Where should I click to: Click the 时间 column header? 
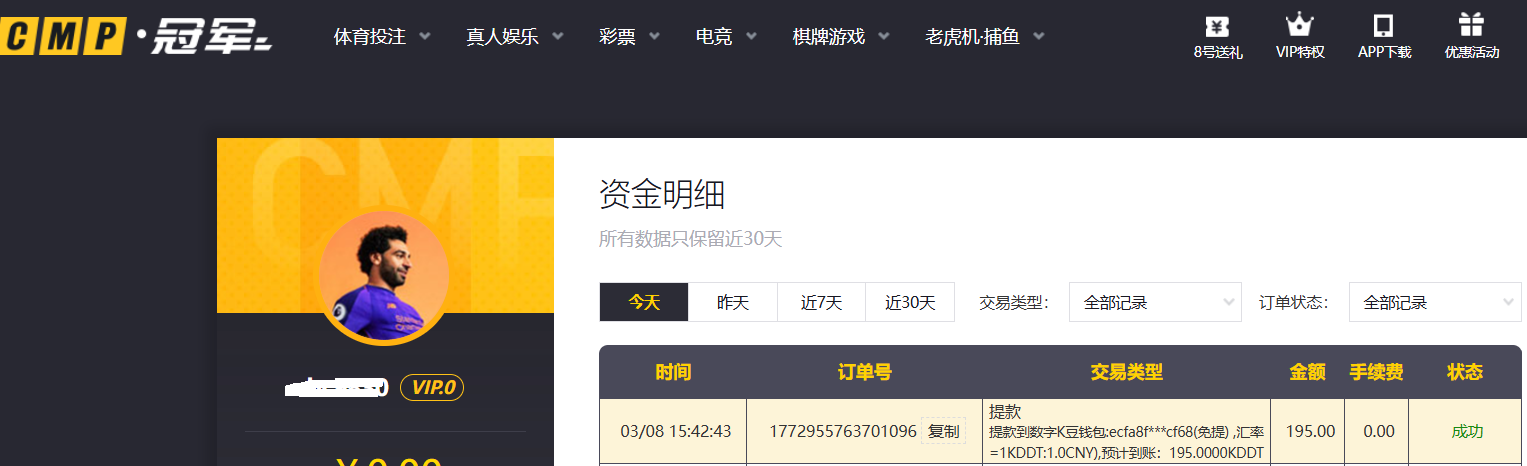pos(673,372)
